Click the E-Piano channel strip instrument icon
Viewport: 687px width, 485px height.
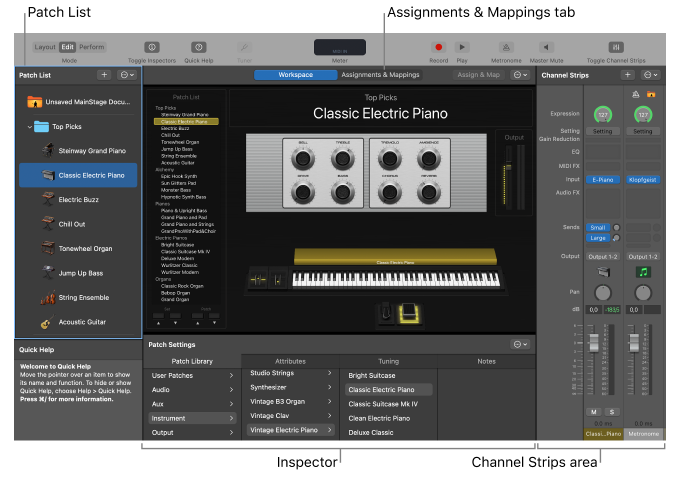click(603, 272)
